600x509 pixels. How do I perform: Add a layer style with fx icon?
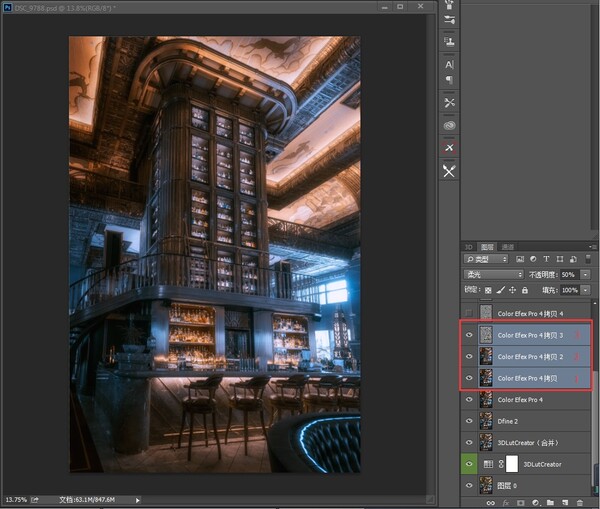click(x=505, y=503)
